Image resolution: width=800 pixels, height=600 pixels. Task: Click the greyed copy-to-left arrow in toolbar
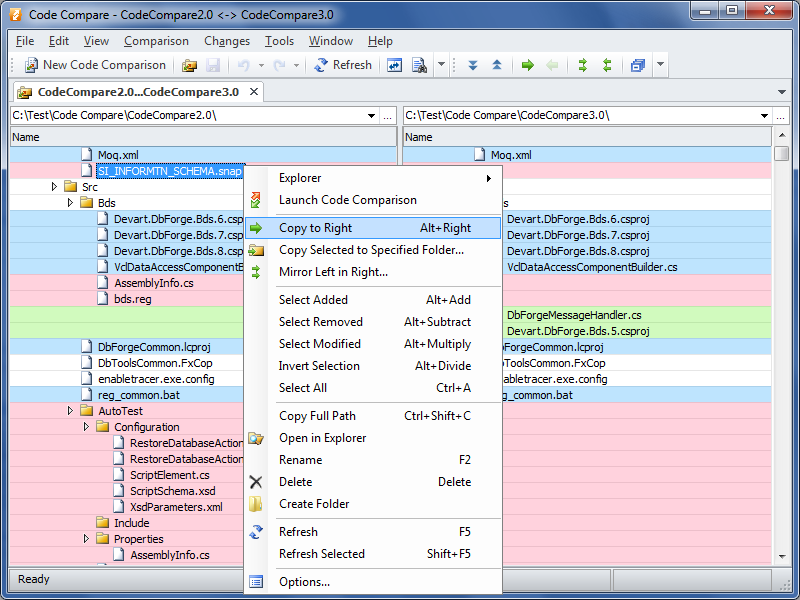[552, 65]
